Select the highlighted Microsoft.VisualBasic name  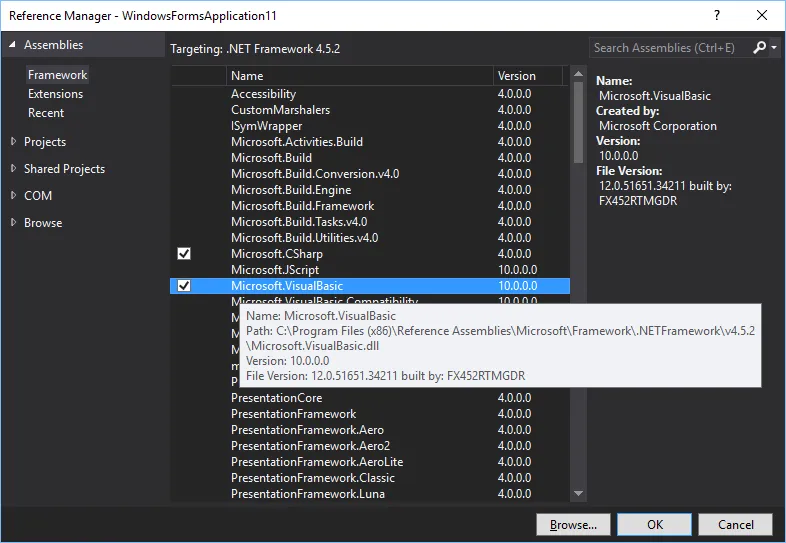(x=287, y=286)
